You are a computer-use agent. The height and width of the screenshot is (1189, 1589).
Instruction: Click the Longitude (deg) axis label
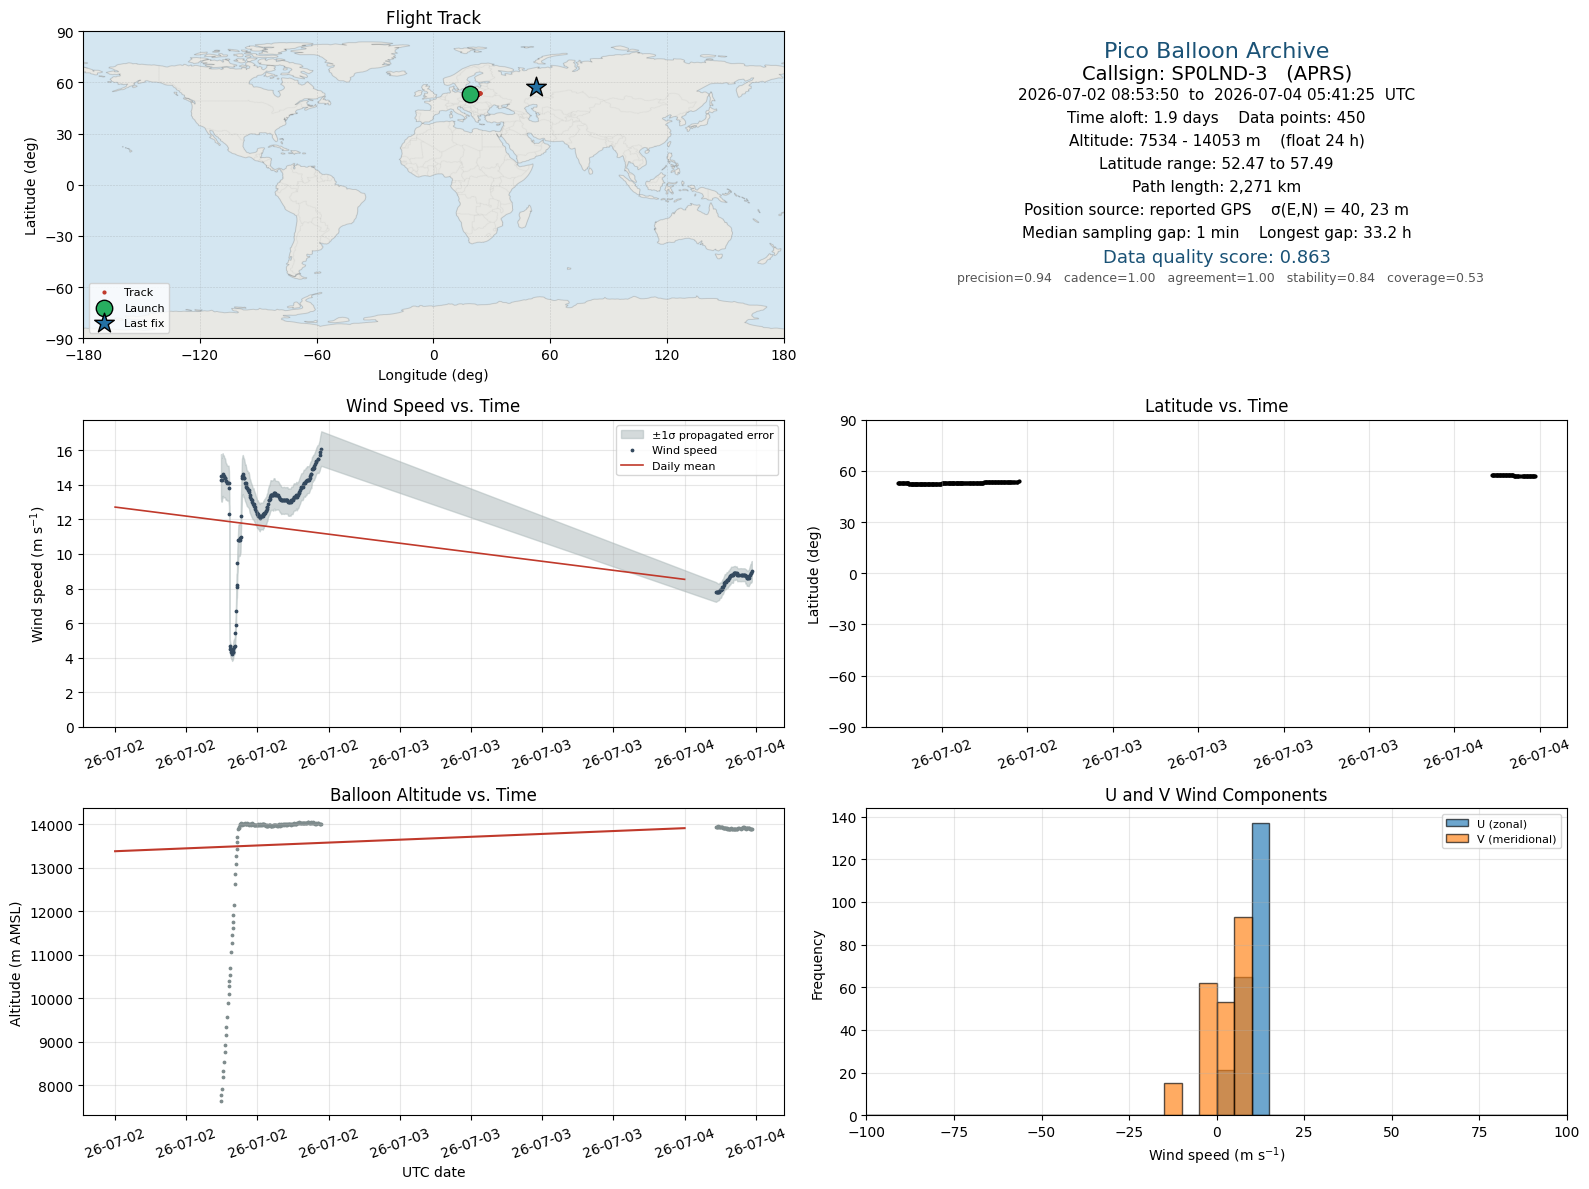[433, 375]
